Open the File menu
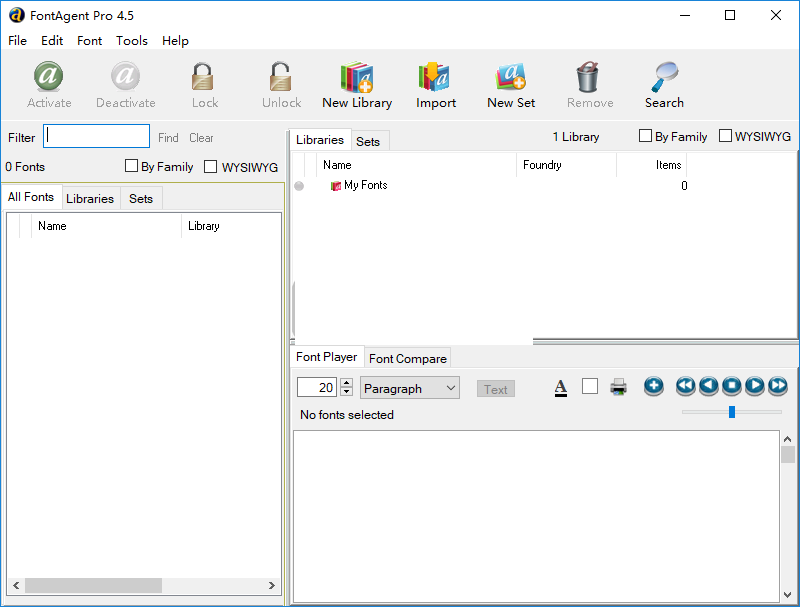This screenshot has height=607, width=800. 17,40
